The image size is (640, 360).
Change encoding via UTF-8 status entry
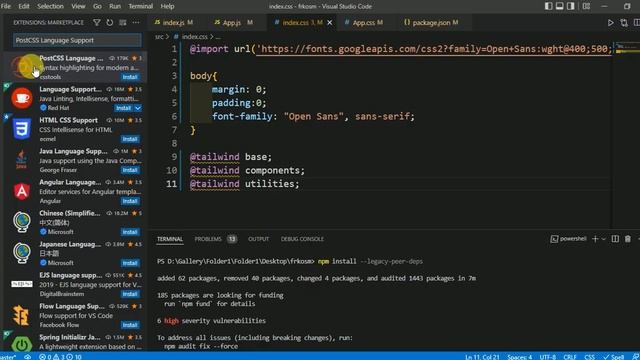point(547,357)
